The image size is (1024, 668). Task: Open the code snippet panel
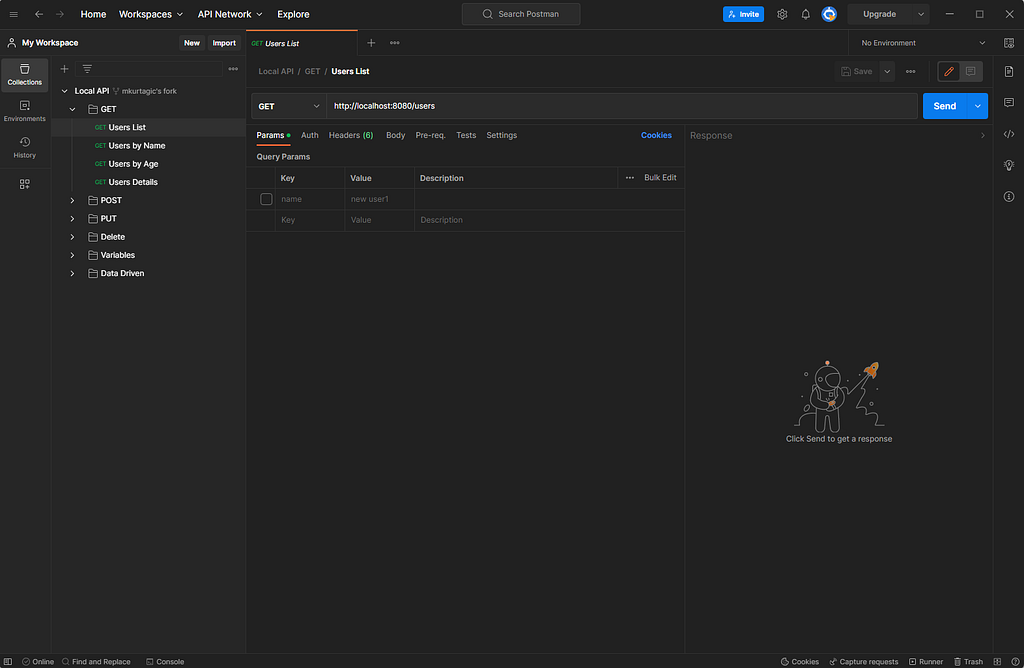click(1009, 134)
